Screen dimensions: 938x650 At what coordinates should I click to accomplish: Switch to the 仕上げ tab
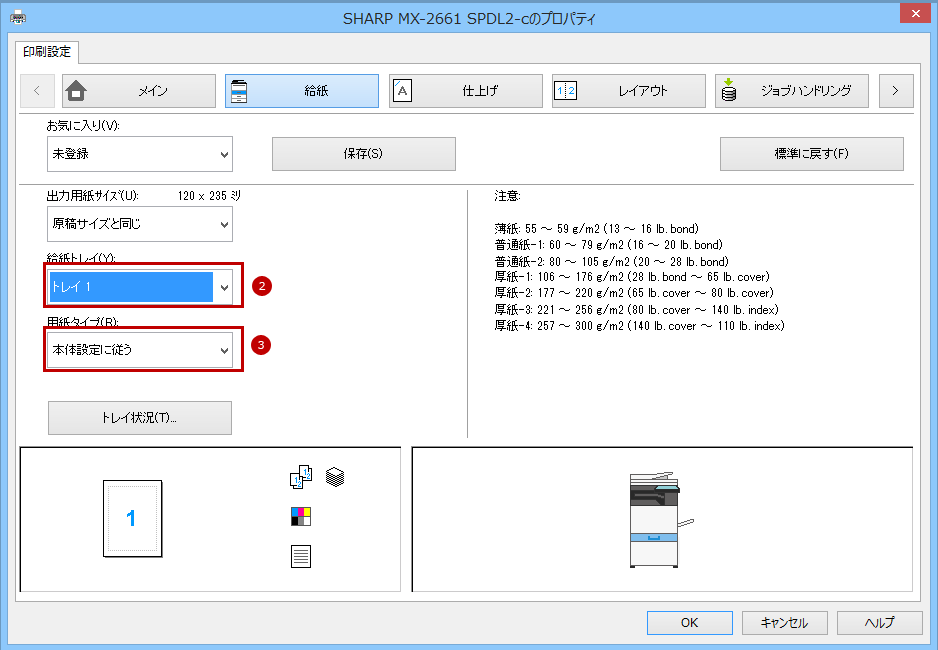(x=465, y=91)
